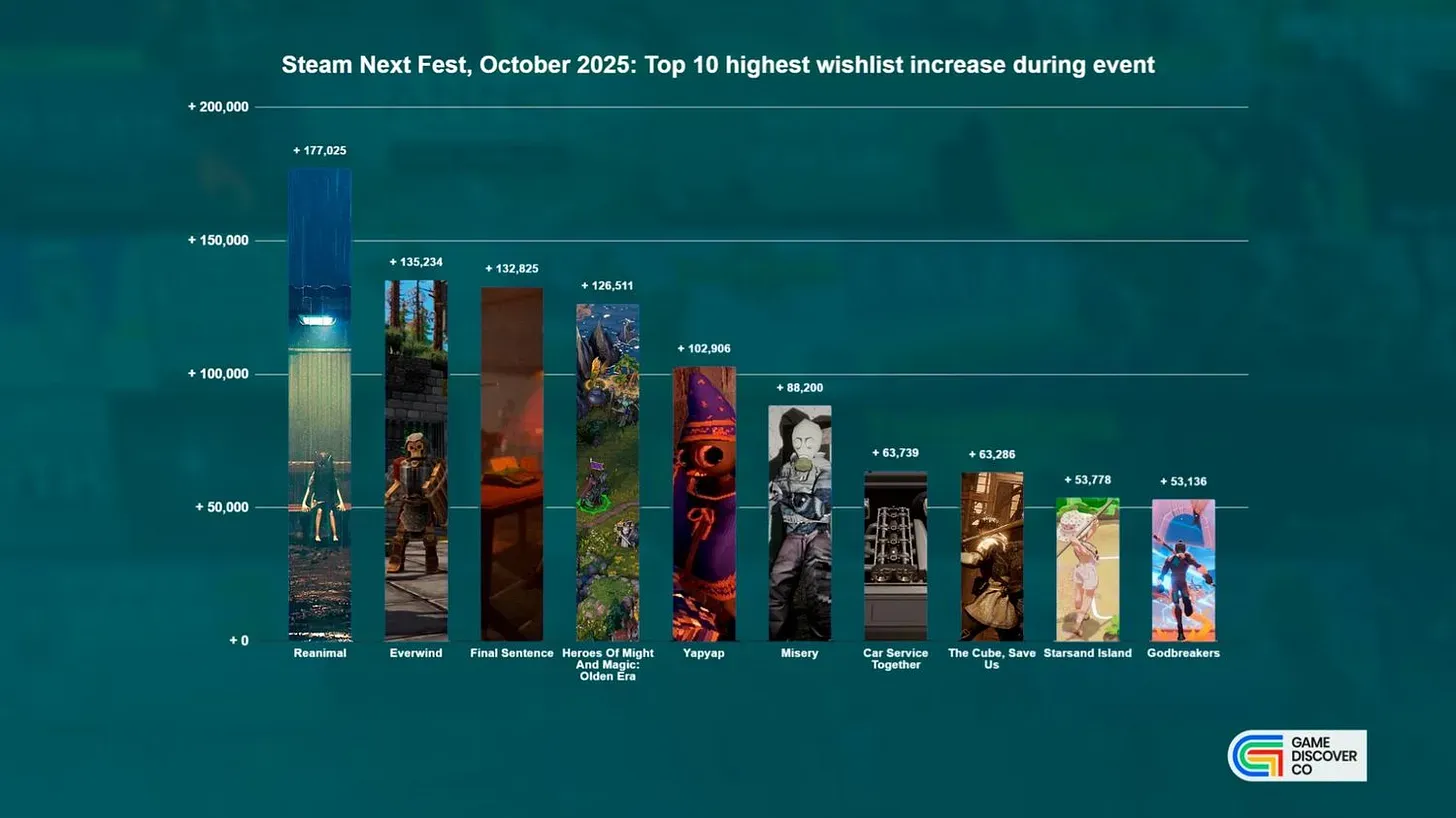Click the + 200,000 axis label
This screenshot has height=818, width=1456.
click(x=216, y=106)
